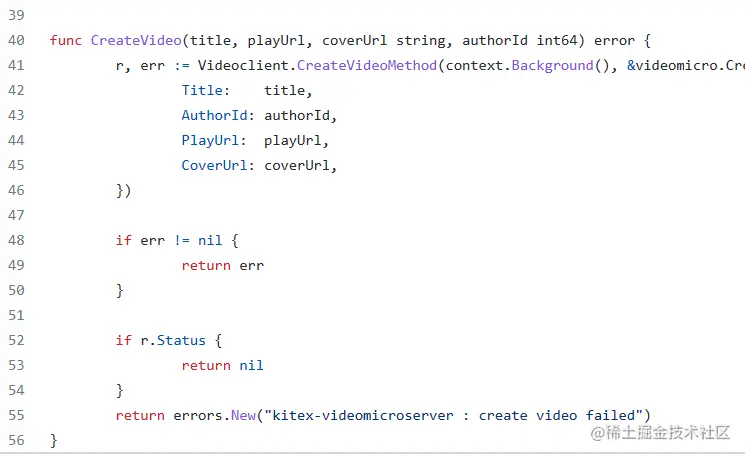The image size is (745, 456).
Task: Click line number 39
Action: click(16, 15)
